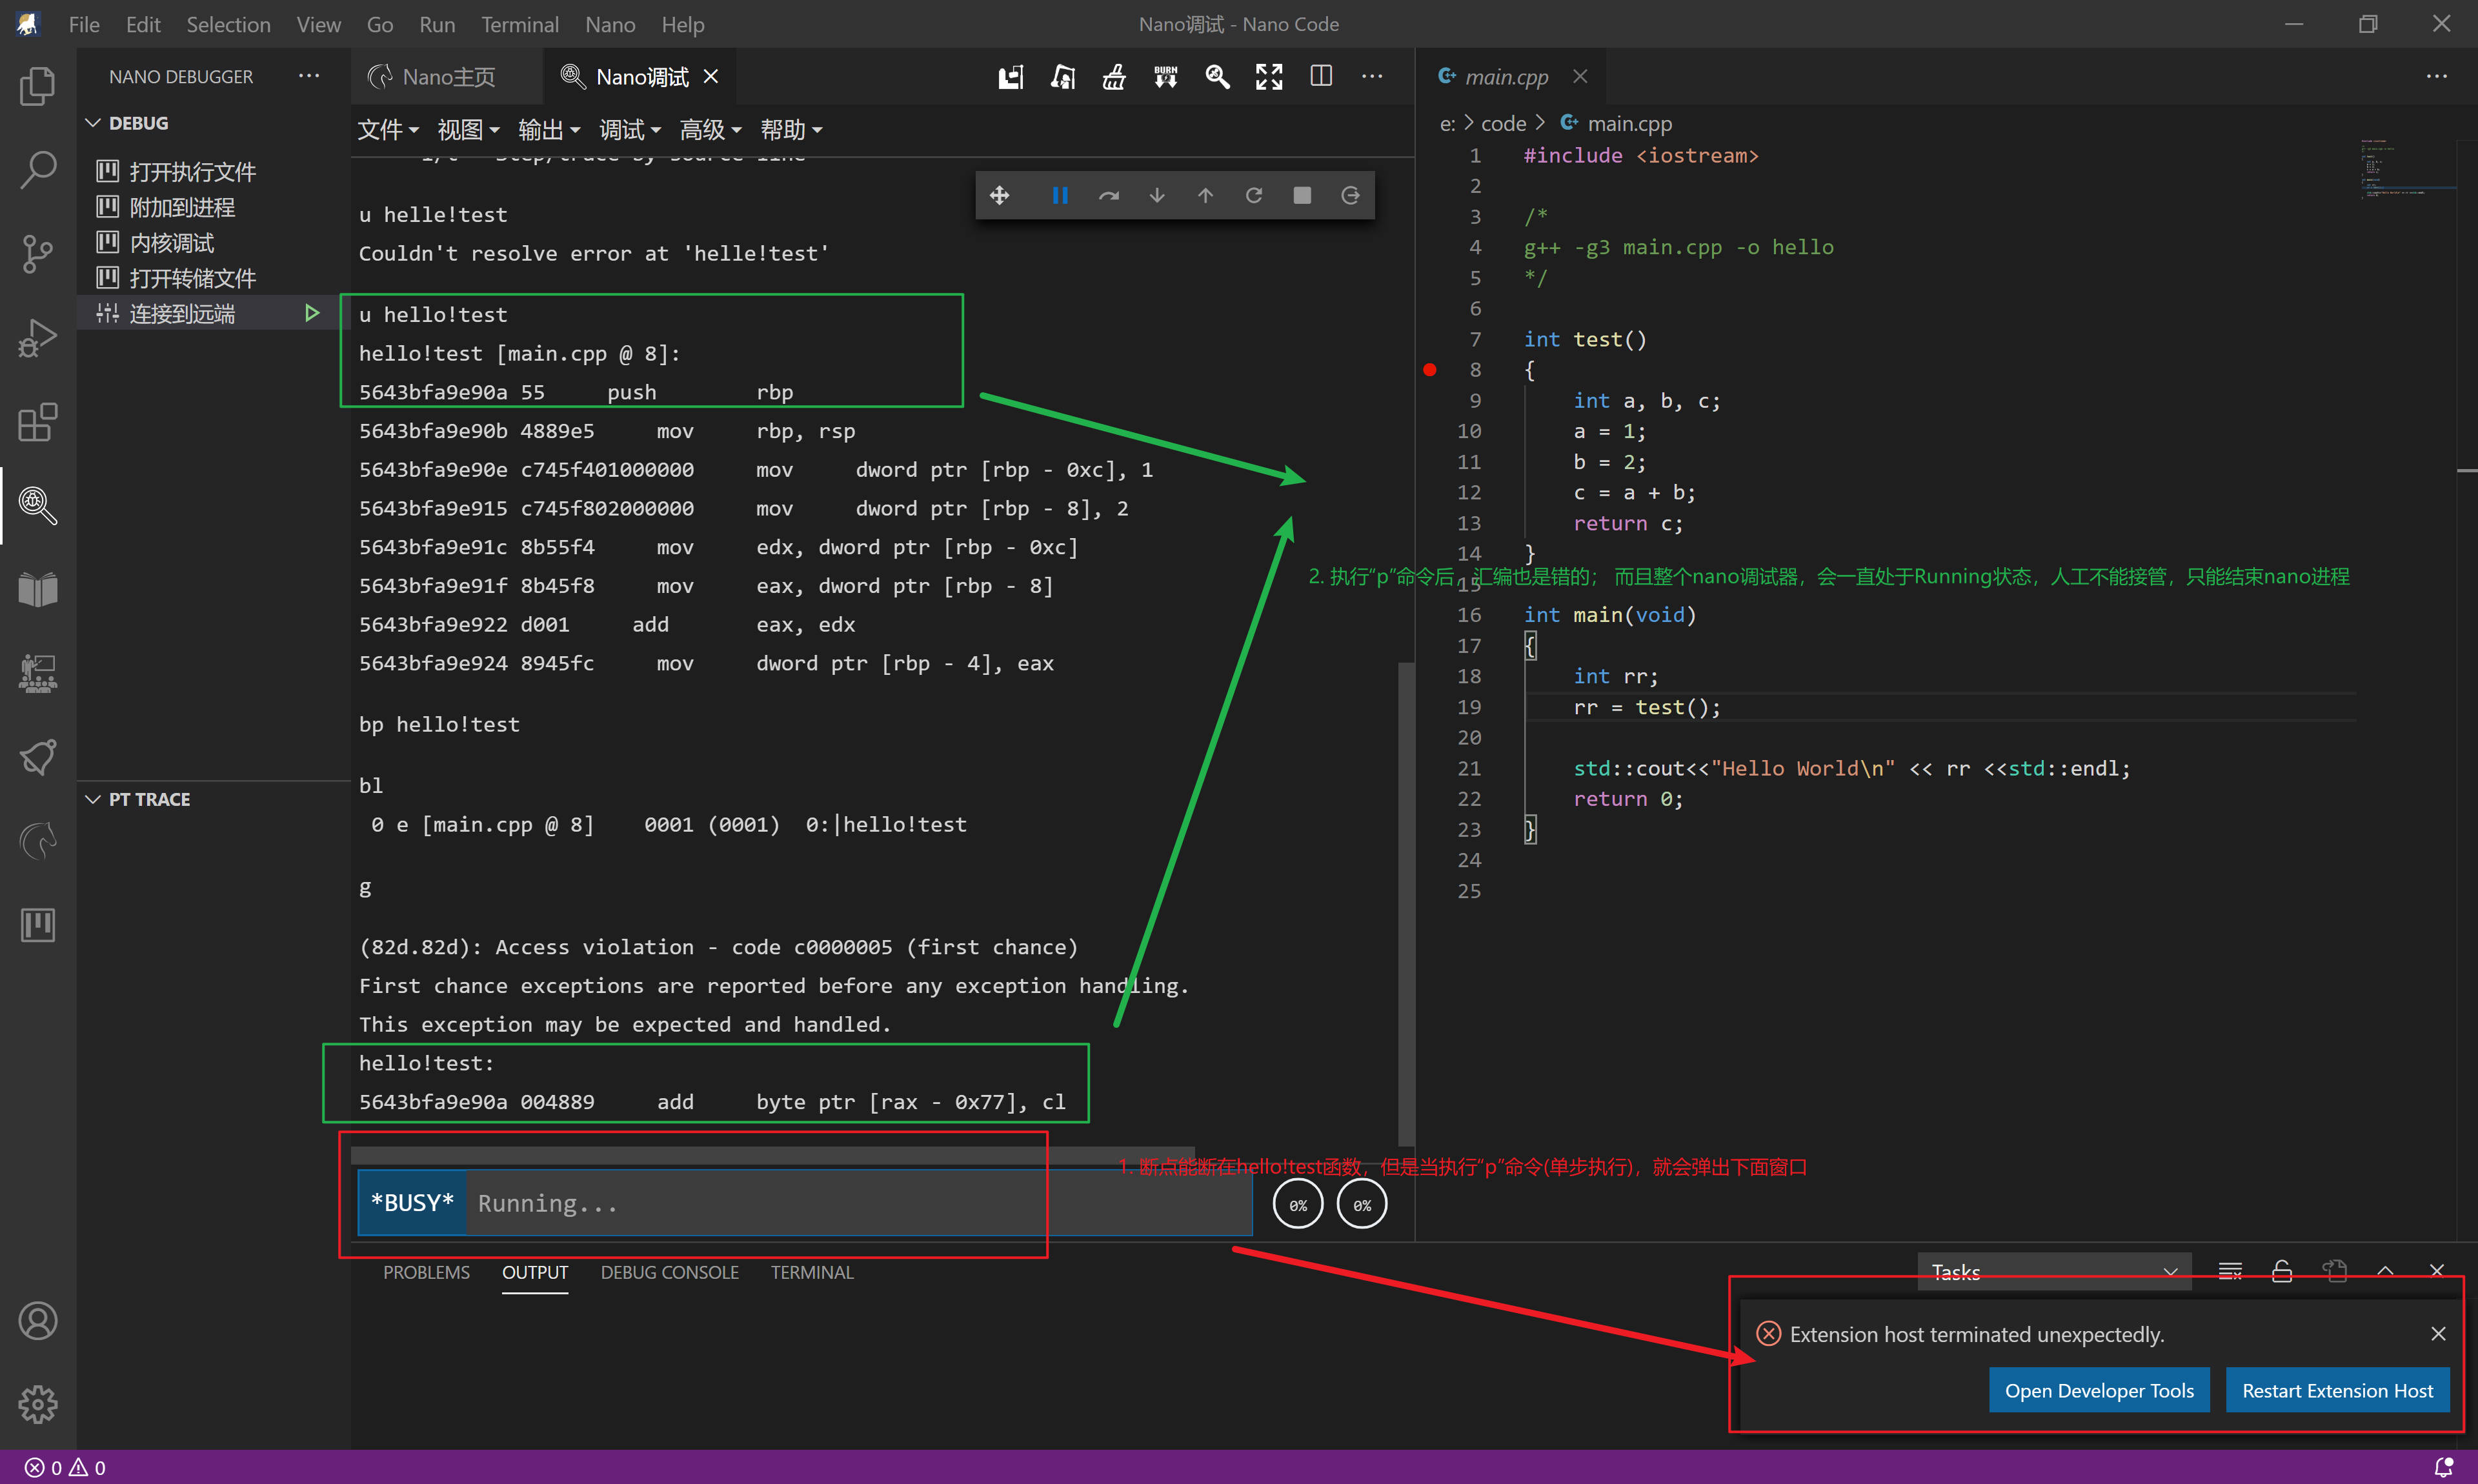Click Step Into arrow in debug toolbar

pos(1157,196)
